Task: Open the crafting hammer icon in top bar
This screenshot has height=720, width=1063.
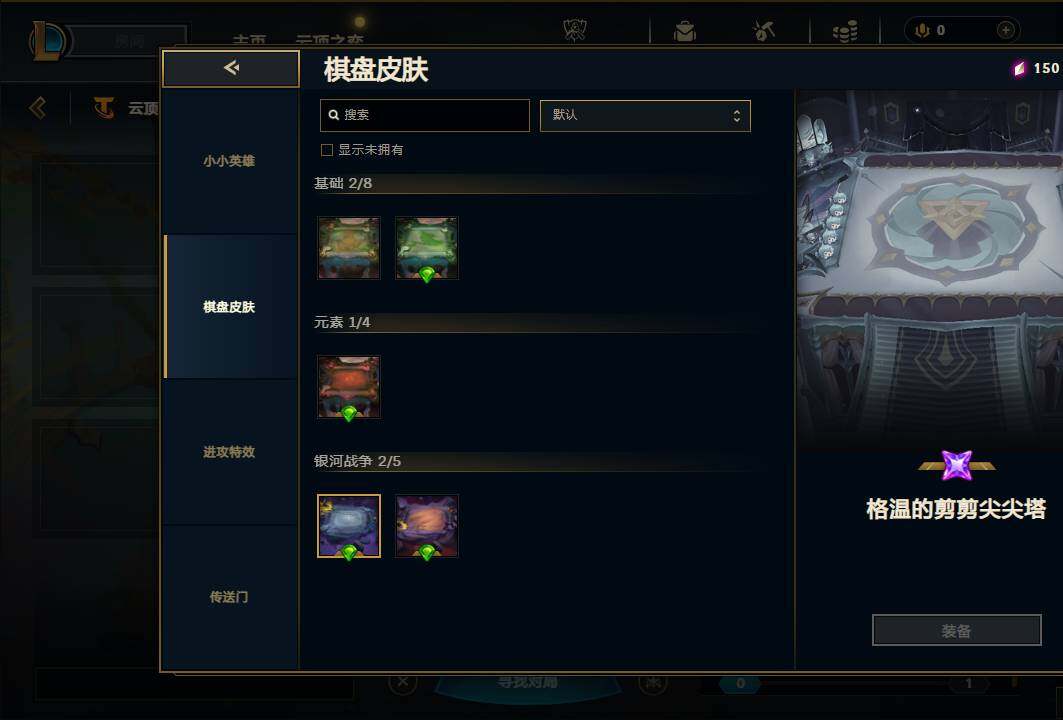Action: click(x=764, y=31)
